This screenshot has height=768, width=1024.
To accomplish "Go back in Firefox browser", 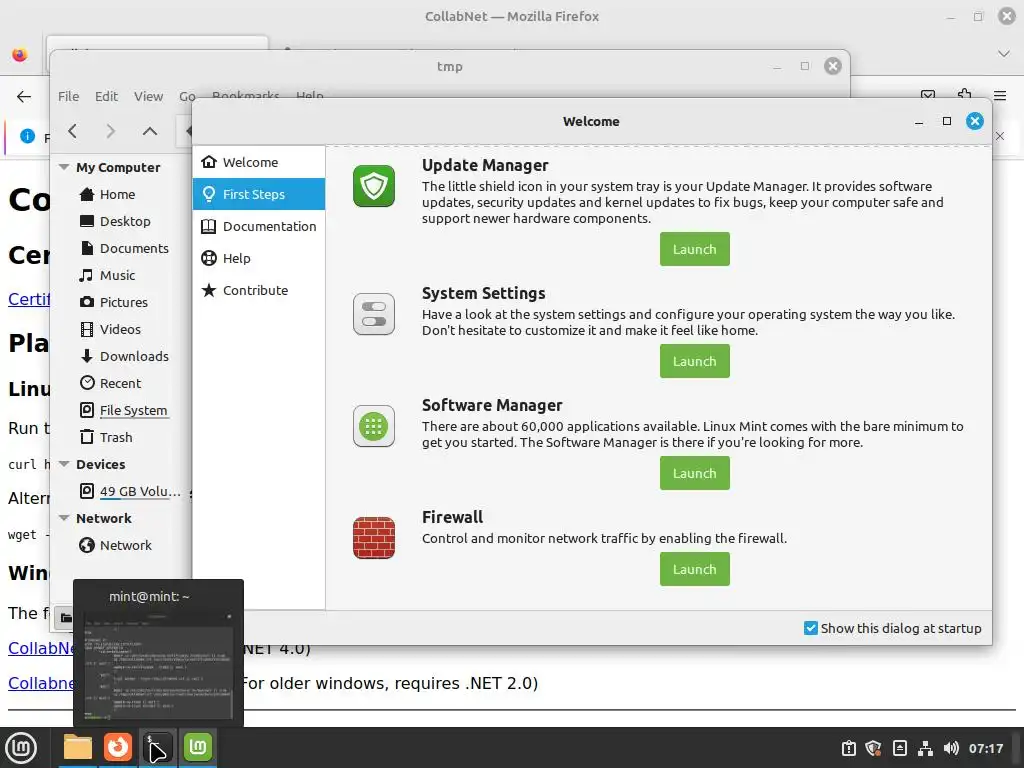I will (24, 97).
